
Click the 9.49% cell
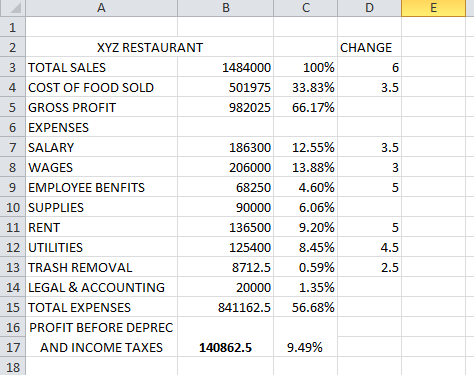pyautogui.click(x=306, y=347)
